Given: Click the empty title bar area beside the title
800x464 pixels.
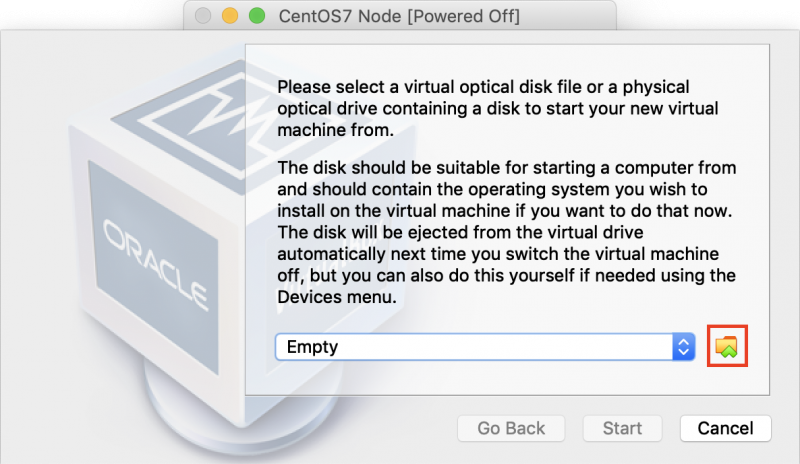Looking at the screenshot, I should point(566,16).
